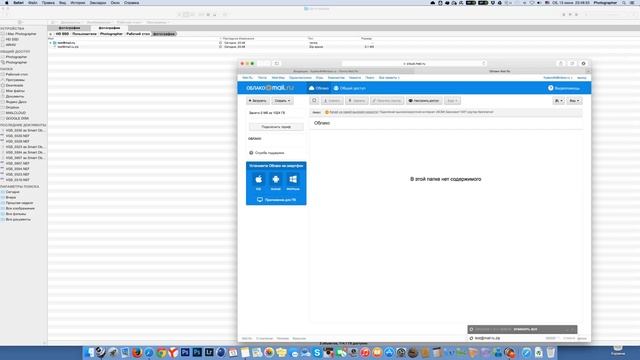640x360 pixels.
Task: Open the Общий доступ tab in the blue header
Action: pos(349,88)
